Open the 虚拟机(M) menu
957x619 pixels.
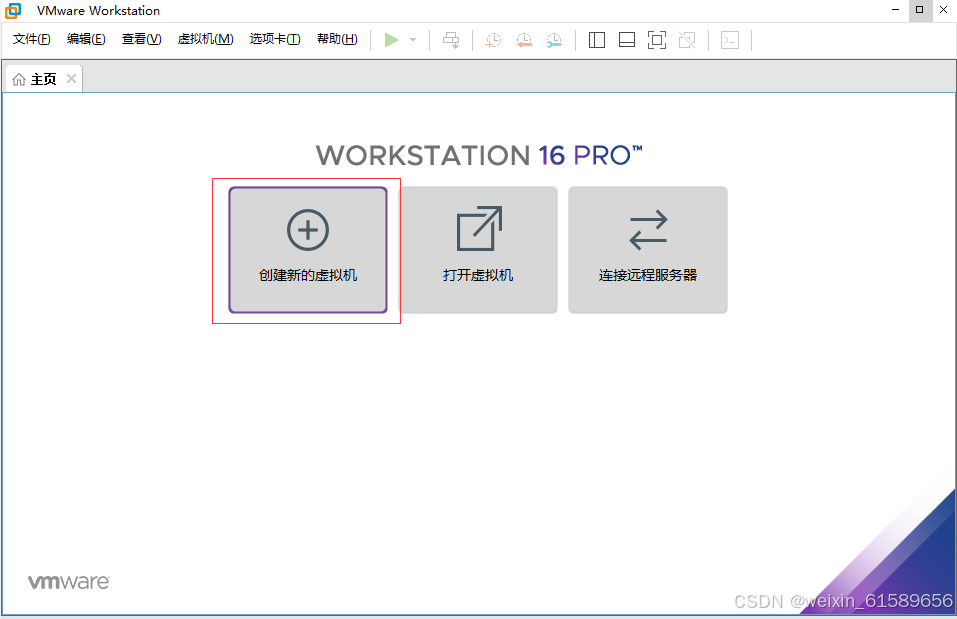pos(206,39)
